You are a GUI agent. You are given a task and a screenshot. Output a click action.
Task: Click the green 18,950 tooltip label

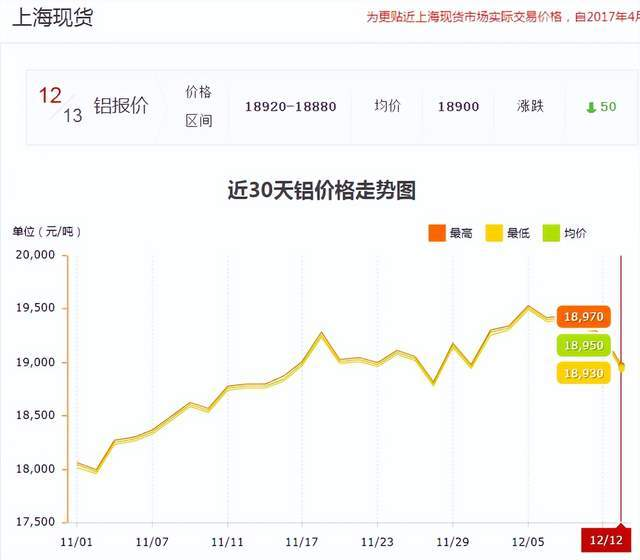click(x=583, y=345)
